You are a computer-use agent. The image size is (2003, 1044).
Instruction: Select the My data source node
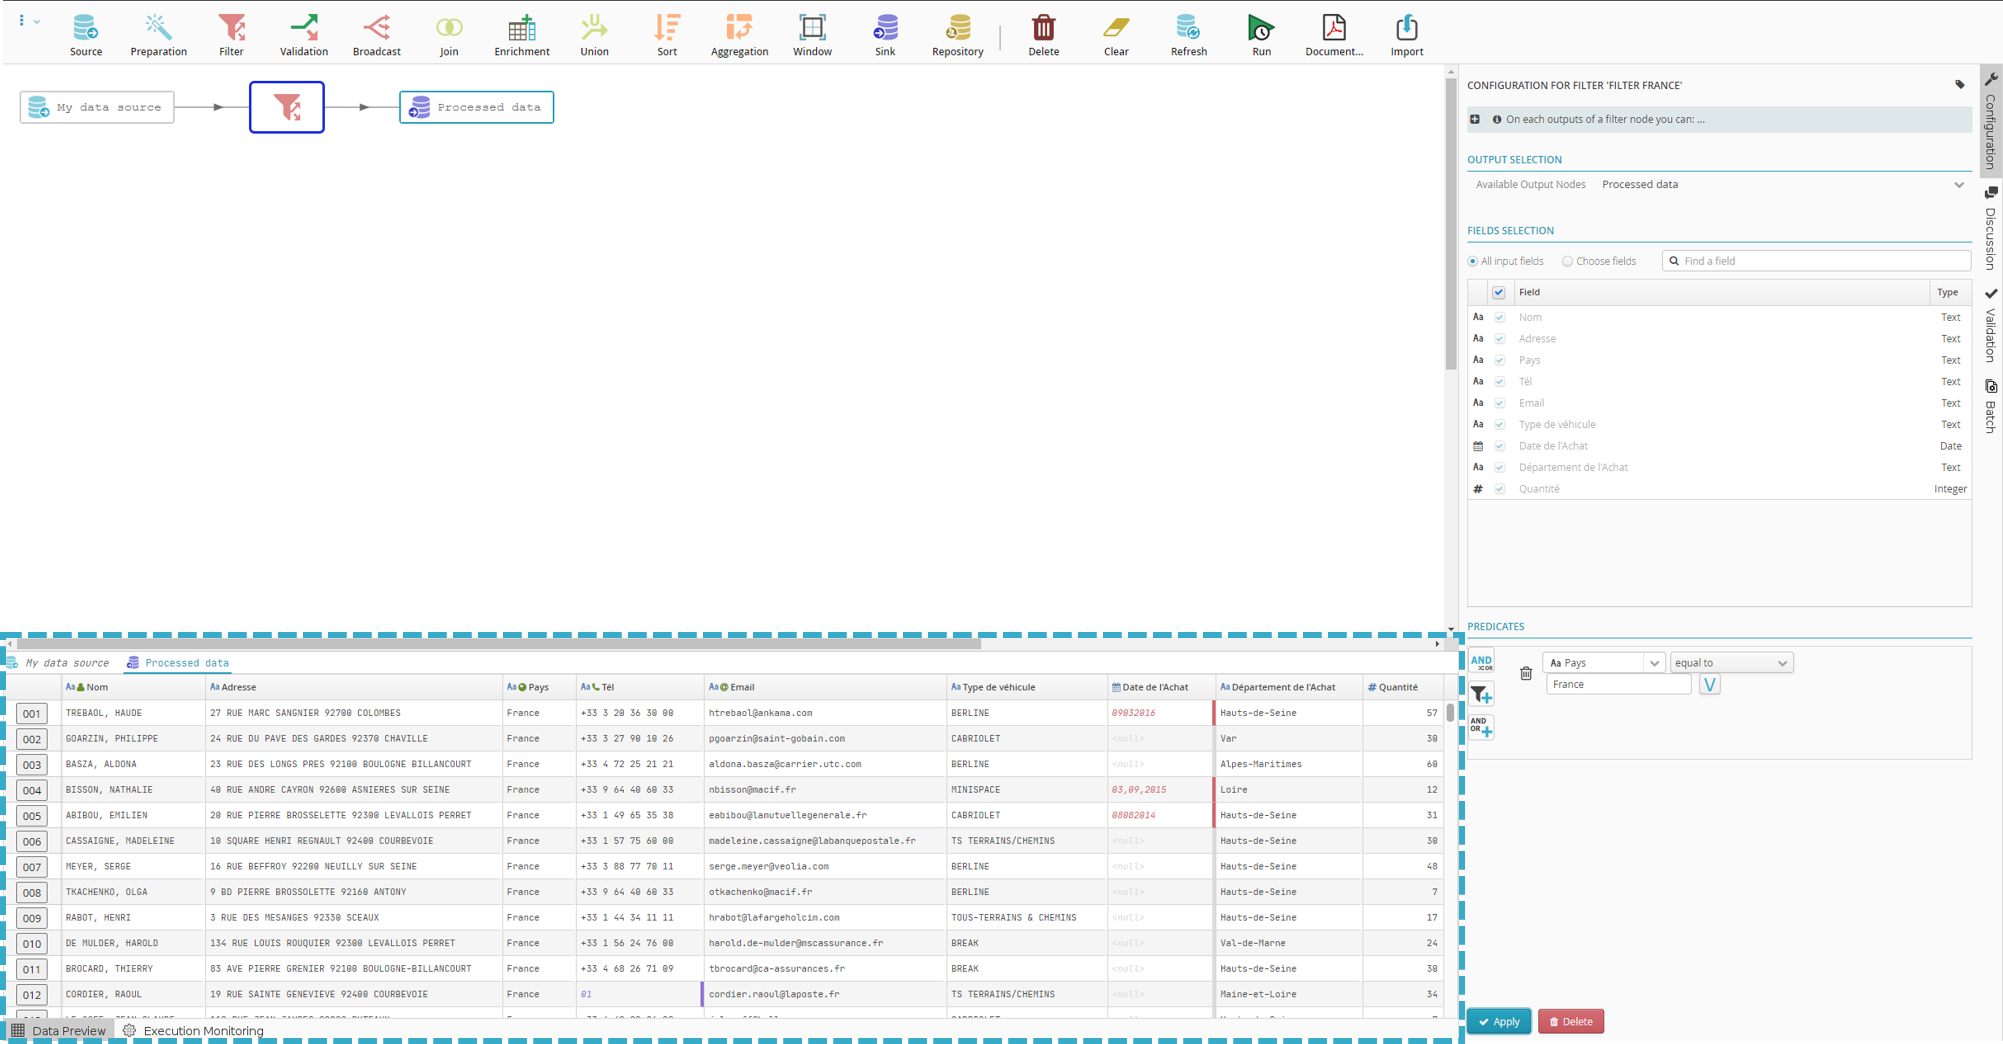pos(97,107)
